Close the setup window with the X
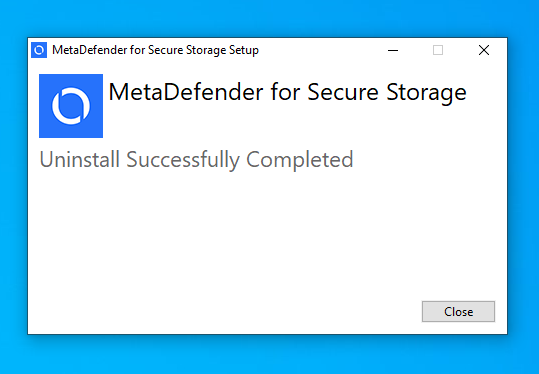Image resolution: width=539 pixels, height=374 pixels. [484, 50]
